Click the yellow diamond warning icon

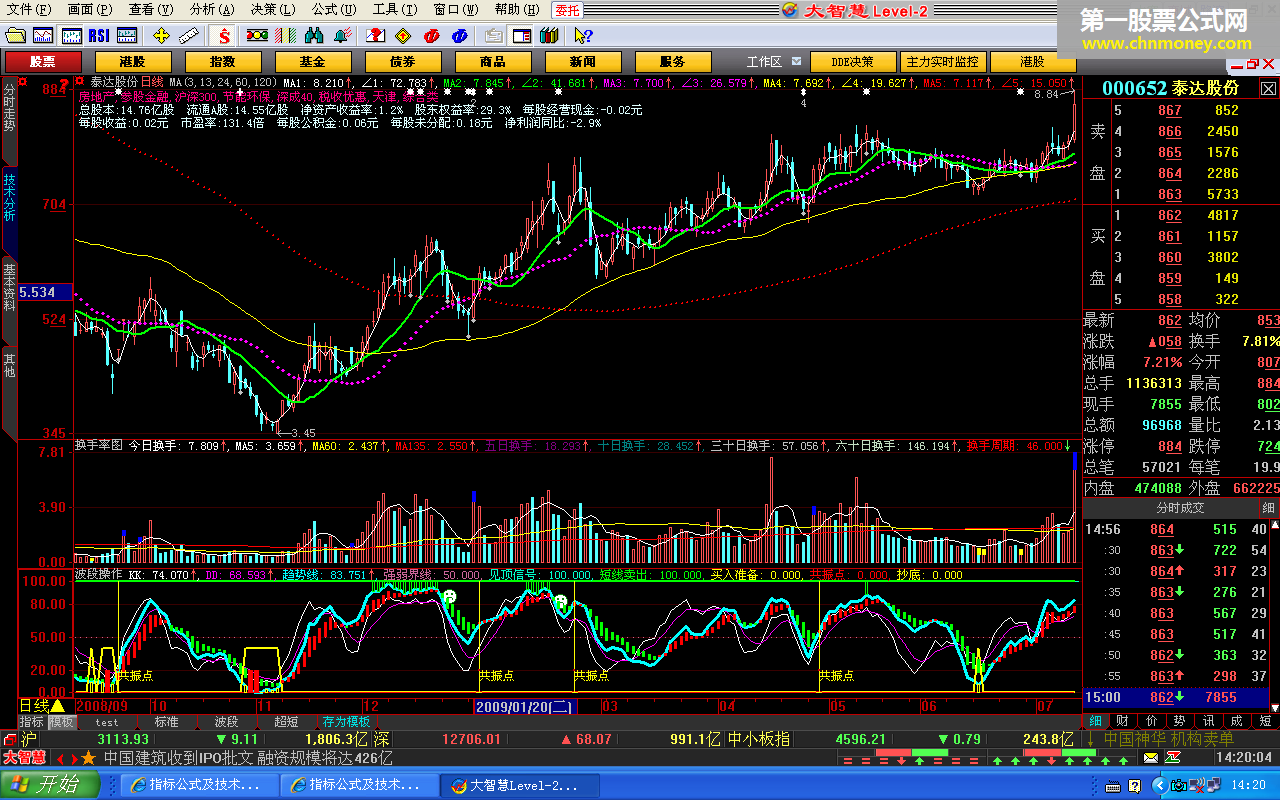(x=403, y=36)
